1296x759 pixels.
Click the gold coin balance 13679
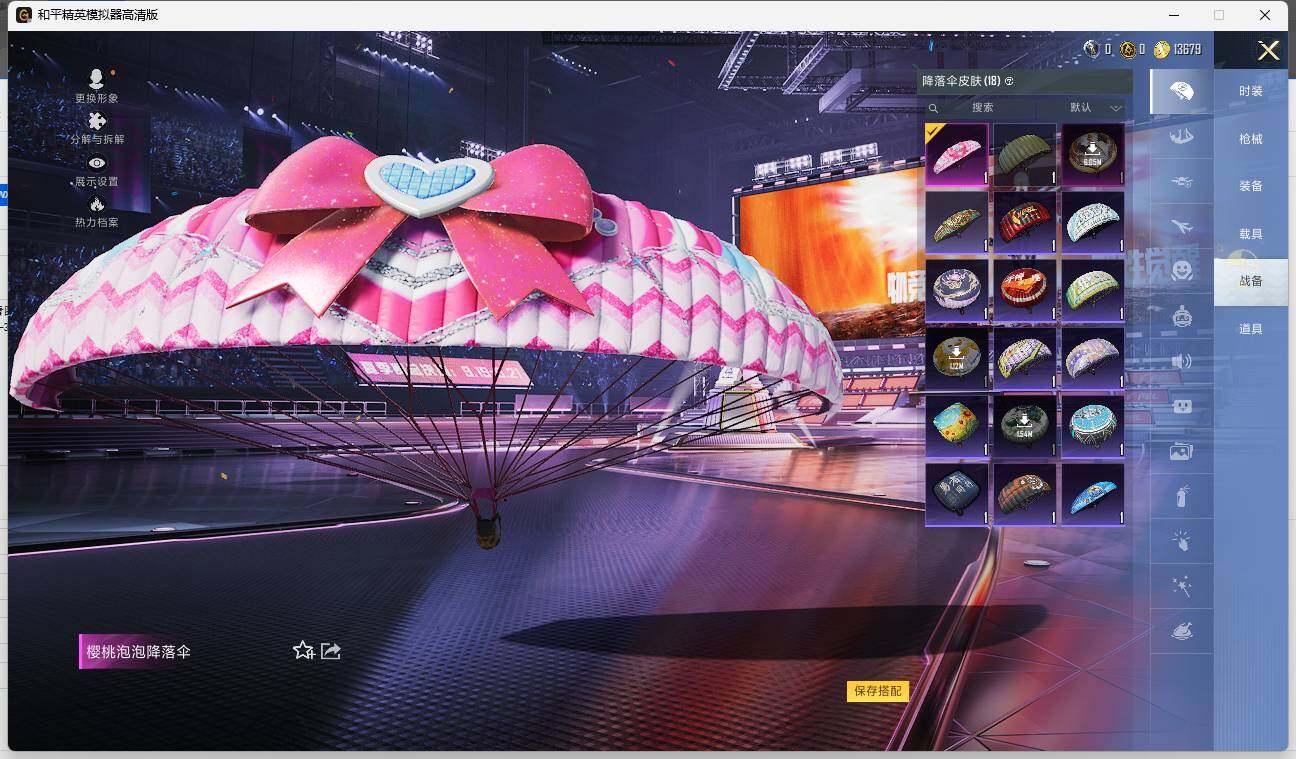coord(1177,50)
